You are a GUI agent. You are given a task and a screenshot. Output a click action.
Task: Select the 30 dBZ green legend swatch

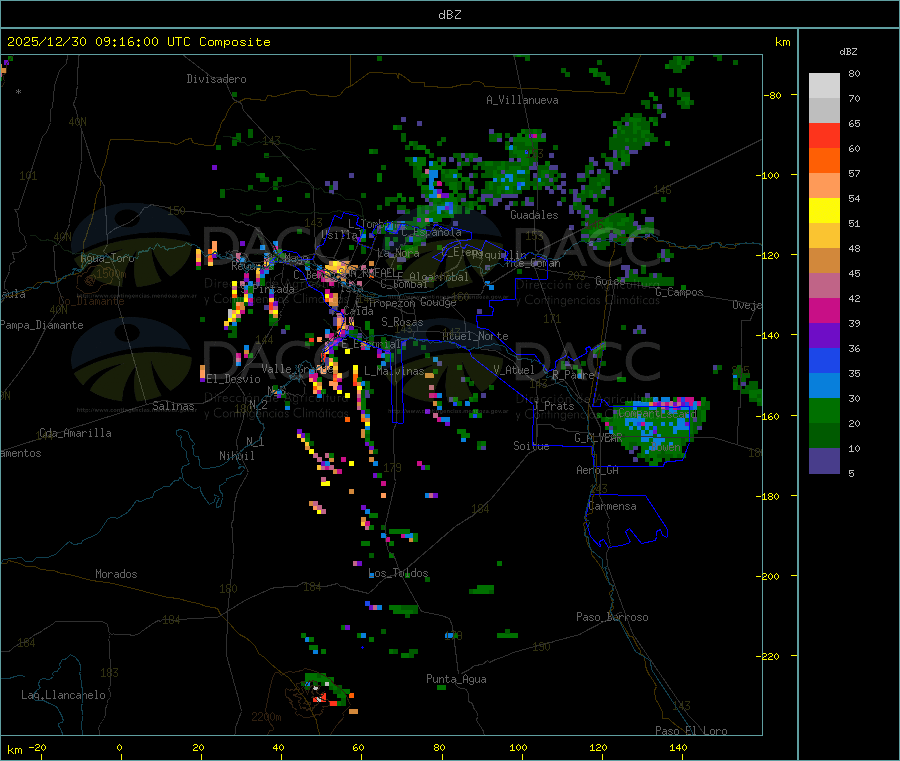[824, 411]
